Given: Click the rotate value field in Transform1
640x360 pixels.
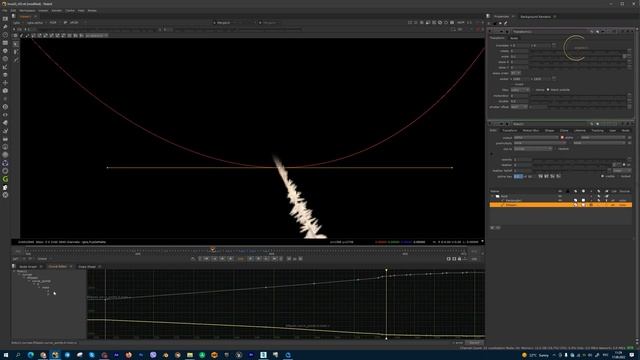Looking at the screenshot, I should [520, 51].
